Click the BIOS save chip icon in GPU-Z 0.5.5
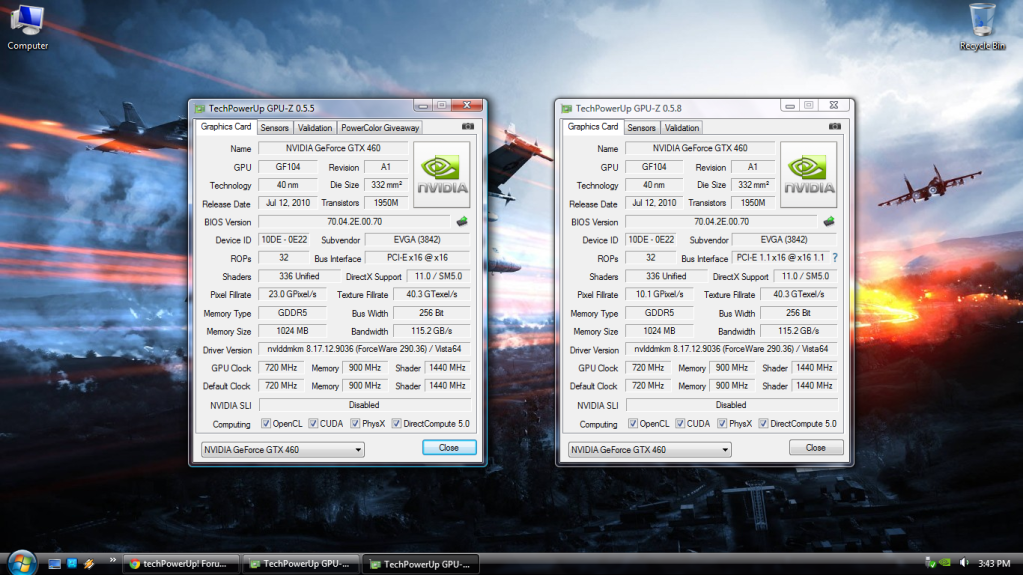1023x575 pixels. pyautogui.click(x=462, y=222)
